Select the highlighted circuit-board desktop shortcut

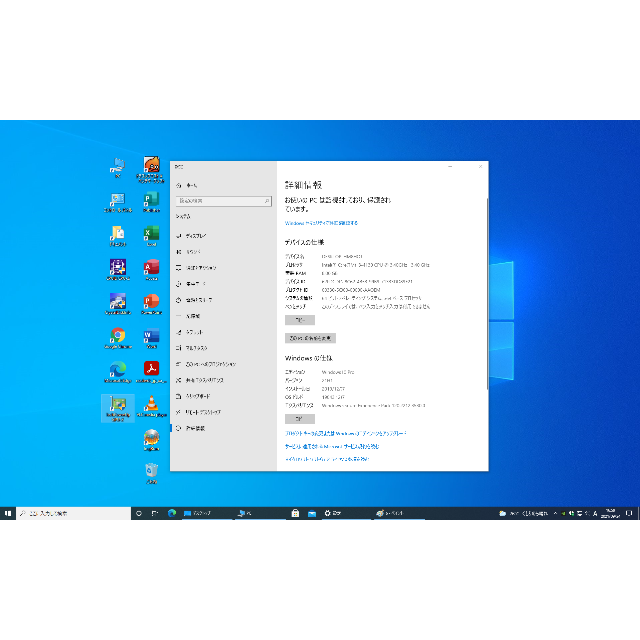point(118,408)
